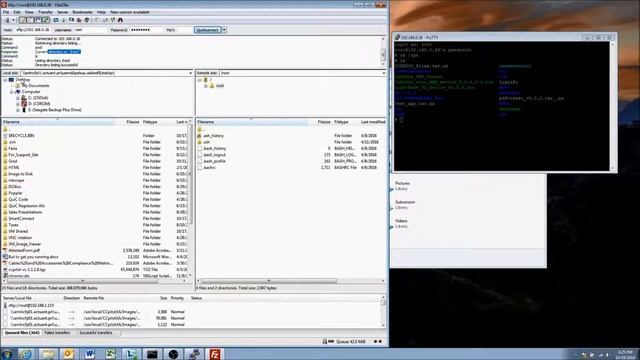Sort local list by Filetype column
This screenshot has height=360, width=640.
pyautogui.click(x=158, y=122)
